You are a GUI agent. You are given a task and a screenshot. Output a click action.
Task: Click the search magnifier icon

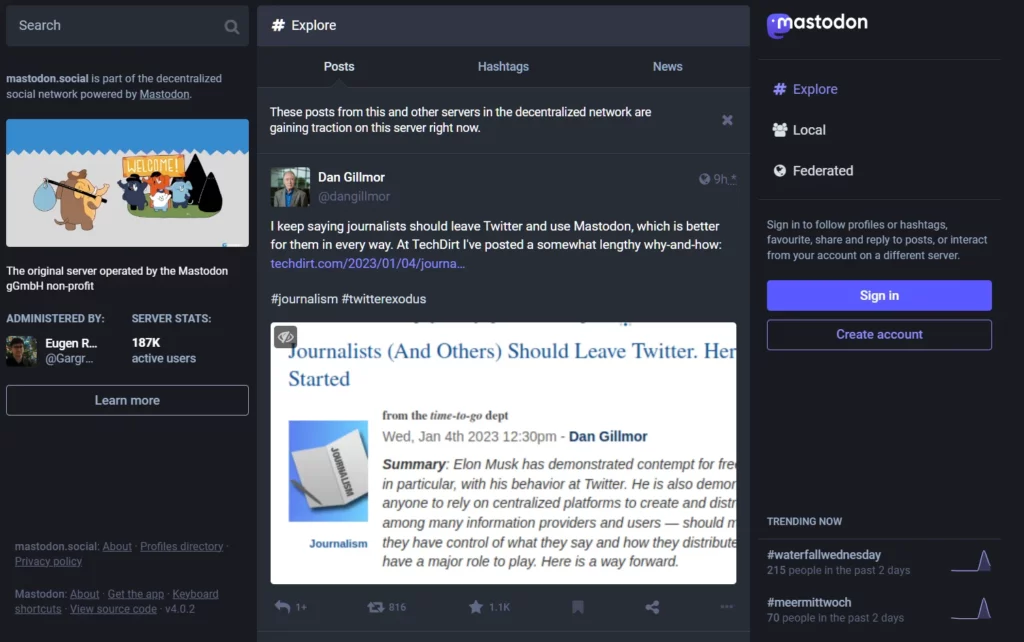pos(231,25)
